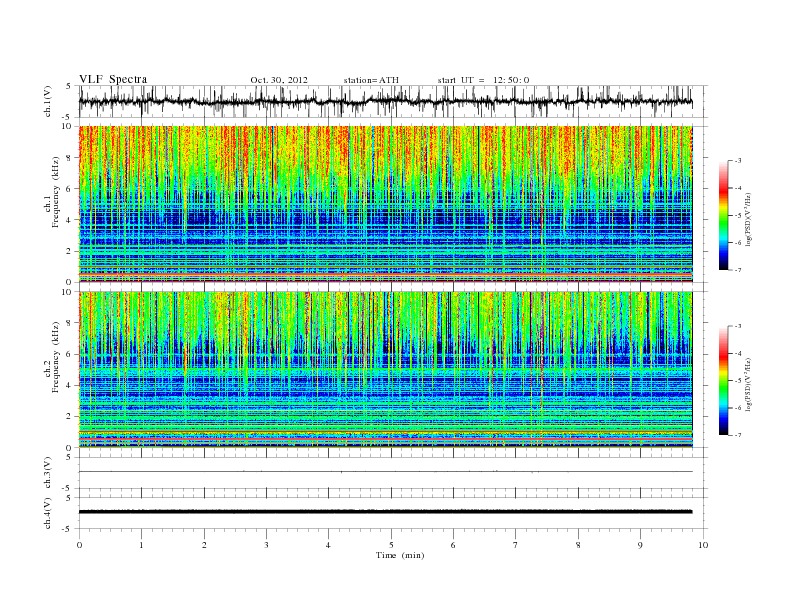The width and height of the screenshot is (792, 612).
Task: Click the "6" kHz tick on the ch.2 frequency axis
Action: [x=70, y=354]
